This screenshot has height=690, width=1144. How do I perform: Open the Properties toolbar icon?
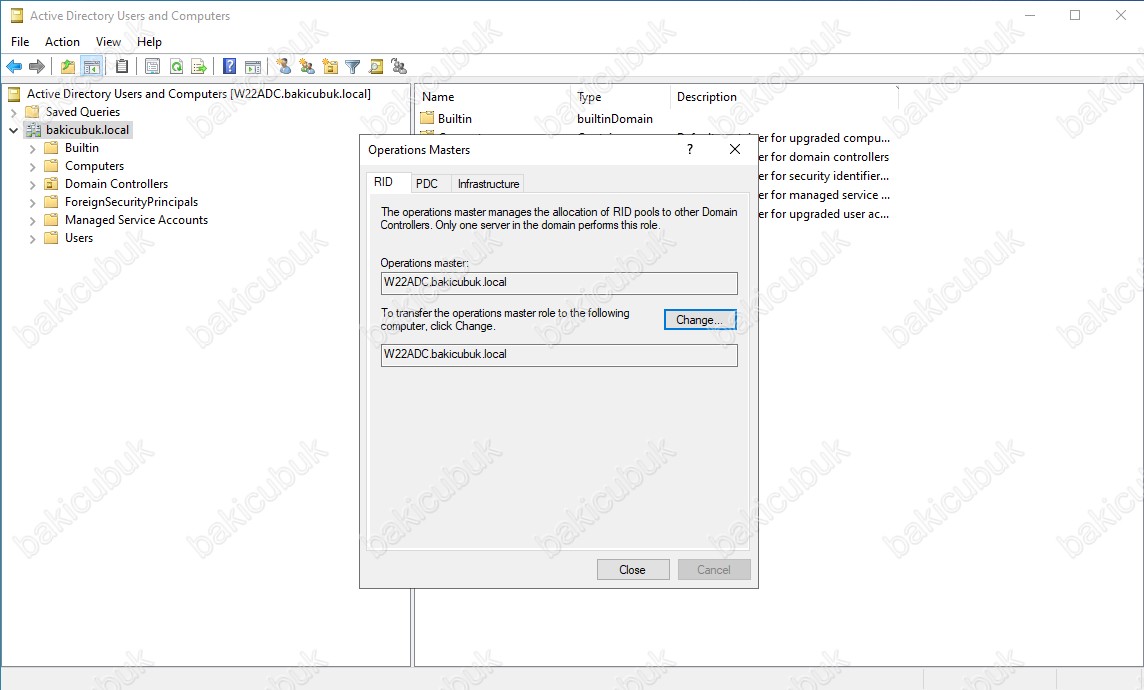(x=152, y=67)
